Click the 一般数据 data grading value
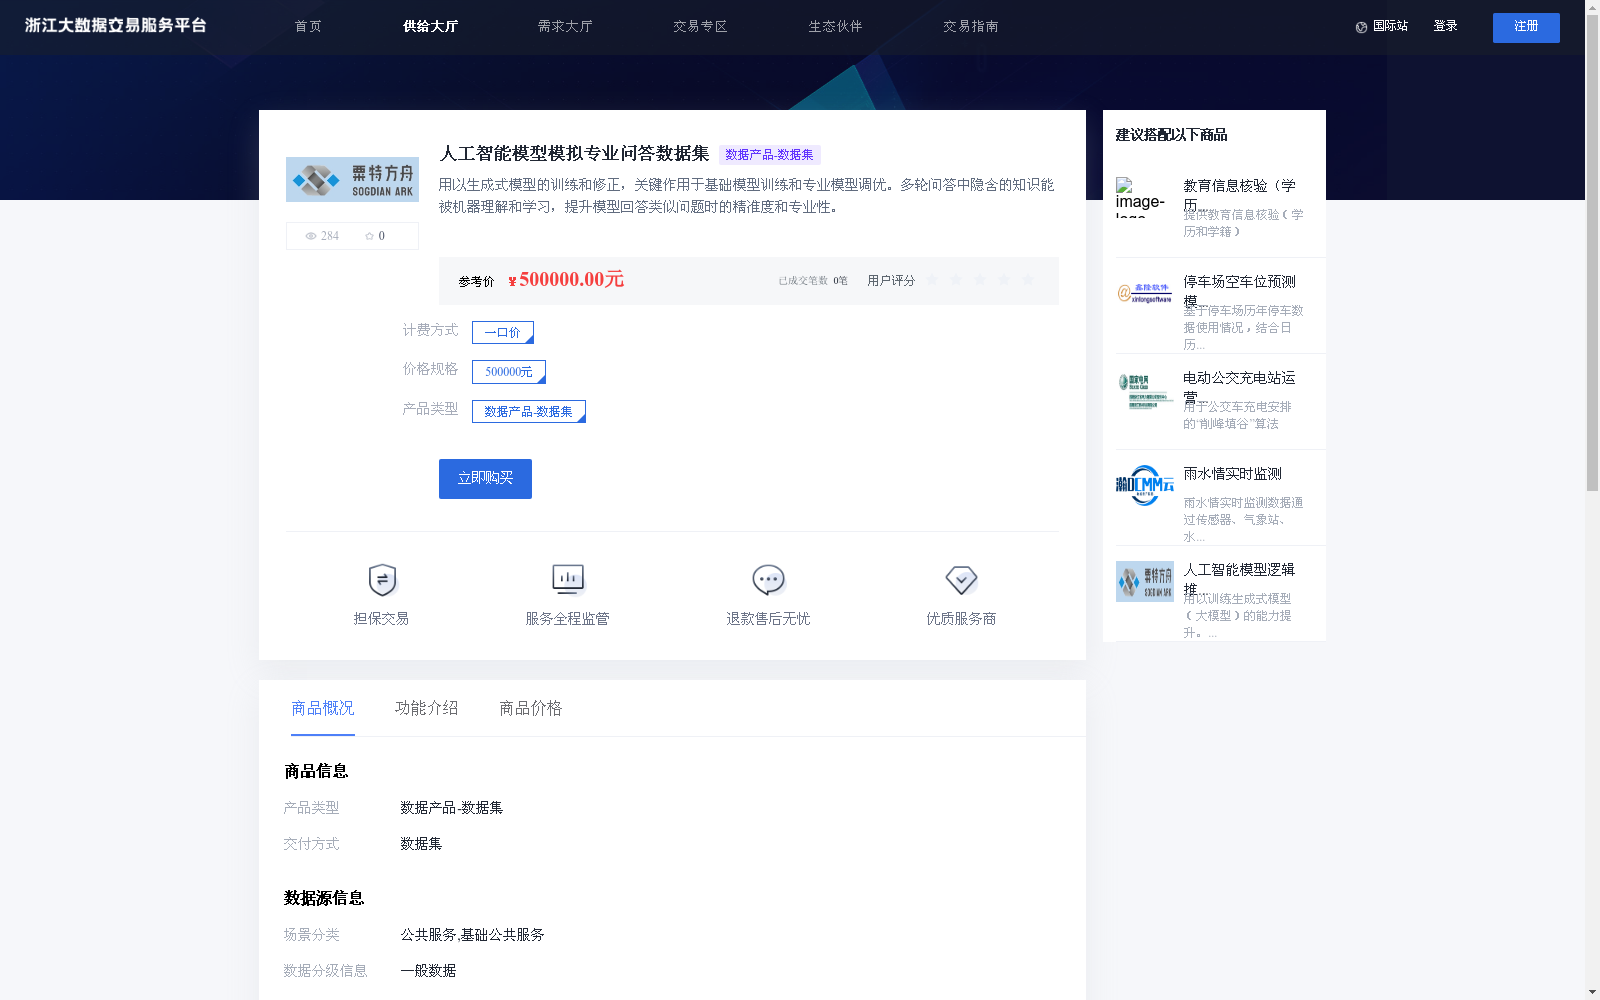The image size is (1600, 1000). 428,971
